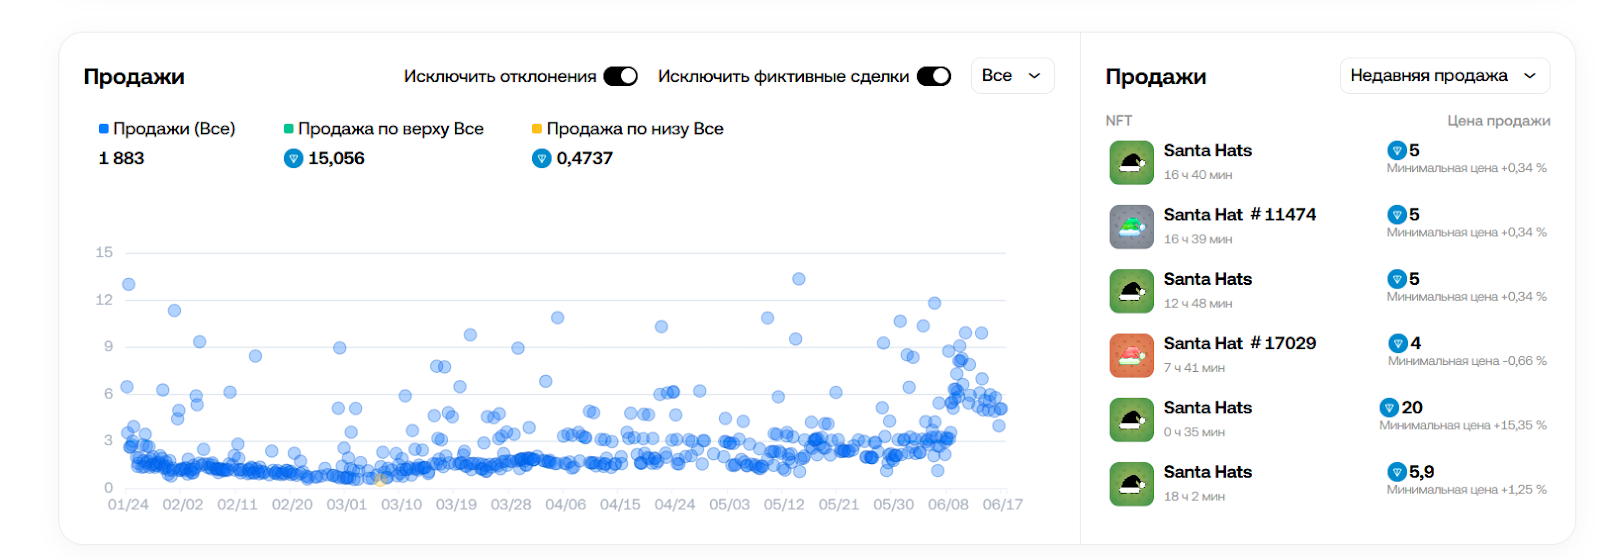Image resolution: width=1600 pixels, height=560 pixels.
Task: Click the "Цена продажи" column header
Action: click(1499, 121)
